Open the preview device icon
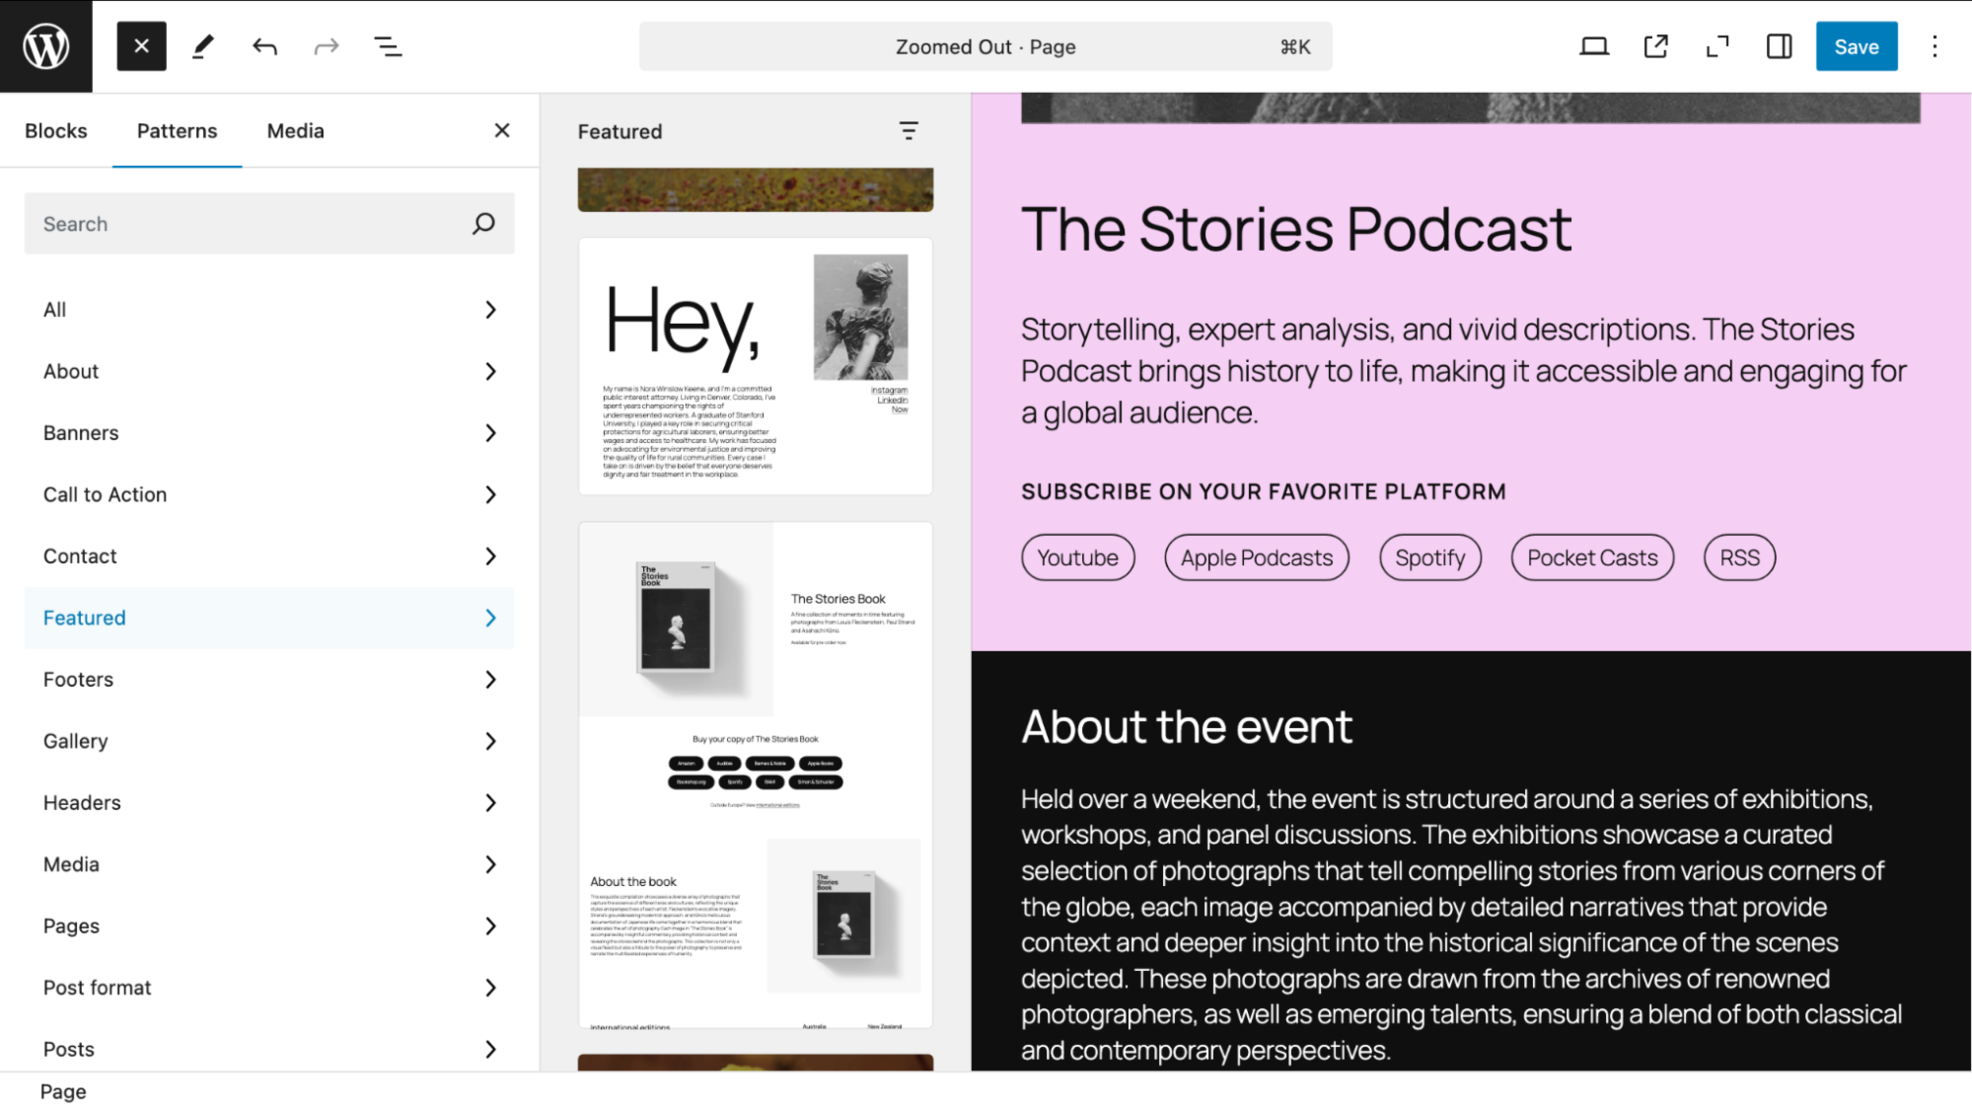The width and height of the screenshot is (1972, 1110). click(1594, 46)
